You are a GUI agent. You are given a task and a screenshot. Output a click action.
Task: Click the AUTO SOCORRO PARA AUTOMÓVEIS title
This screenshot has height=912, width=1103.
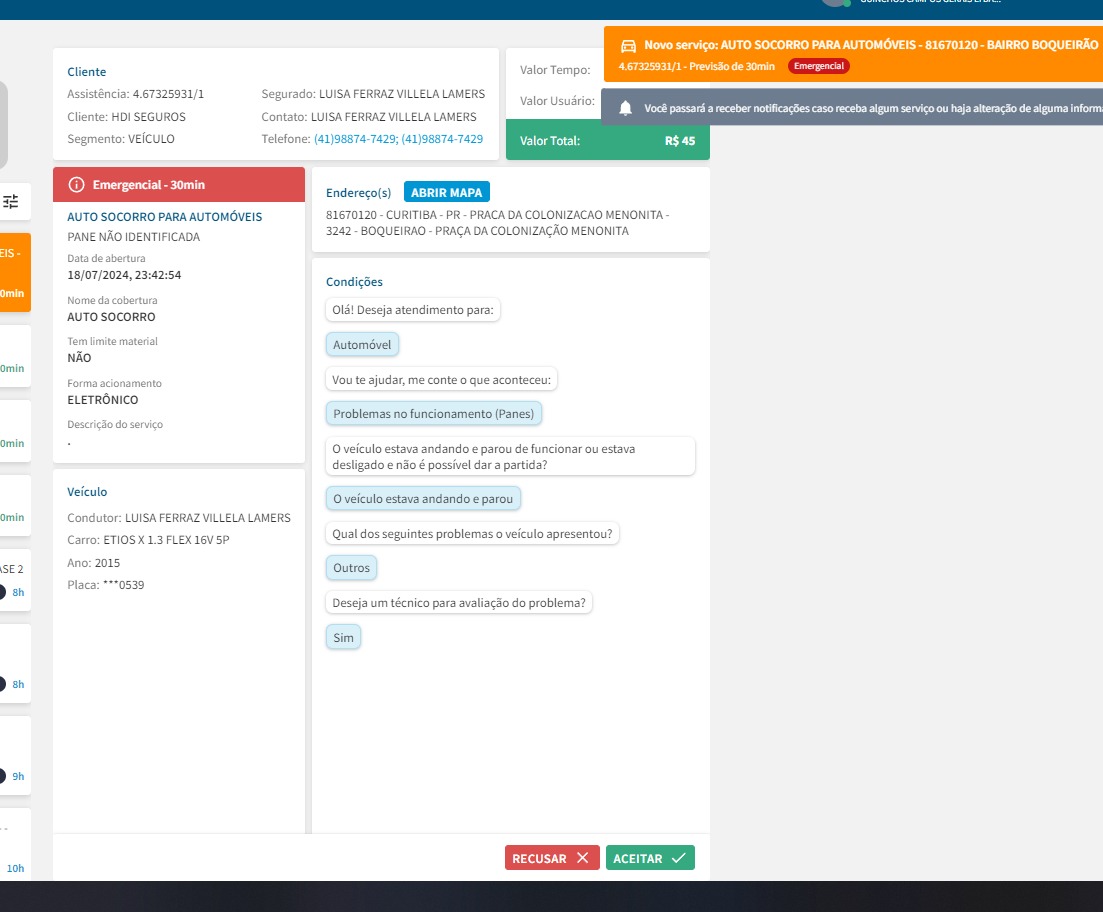(x=165, y=217)
